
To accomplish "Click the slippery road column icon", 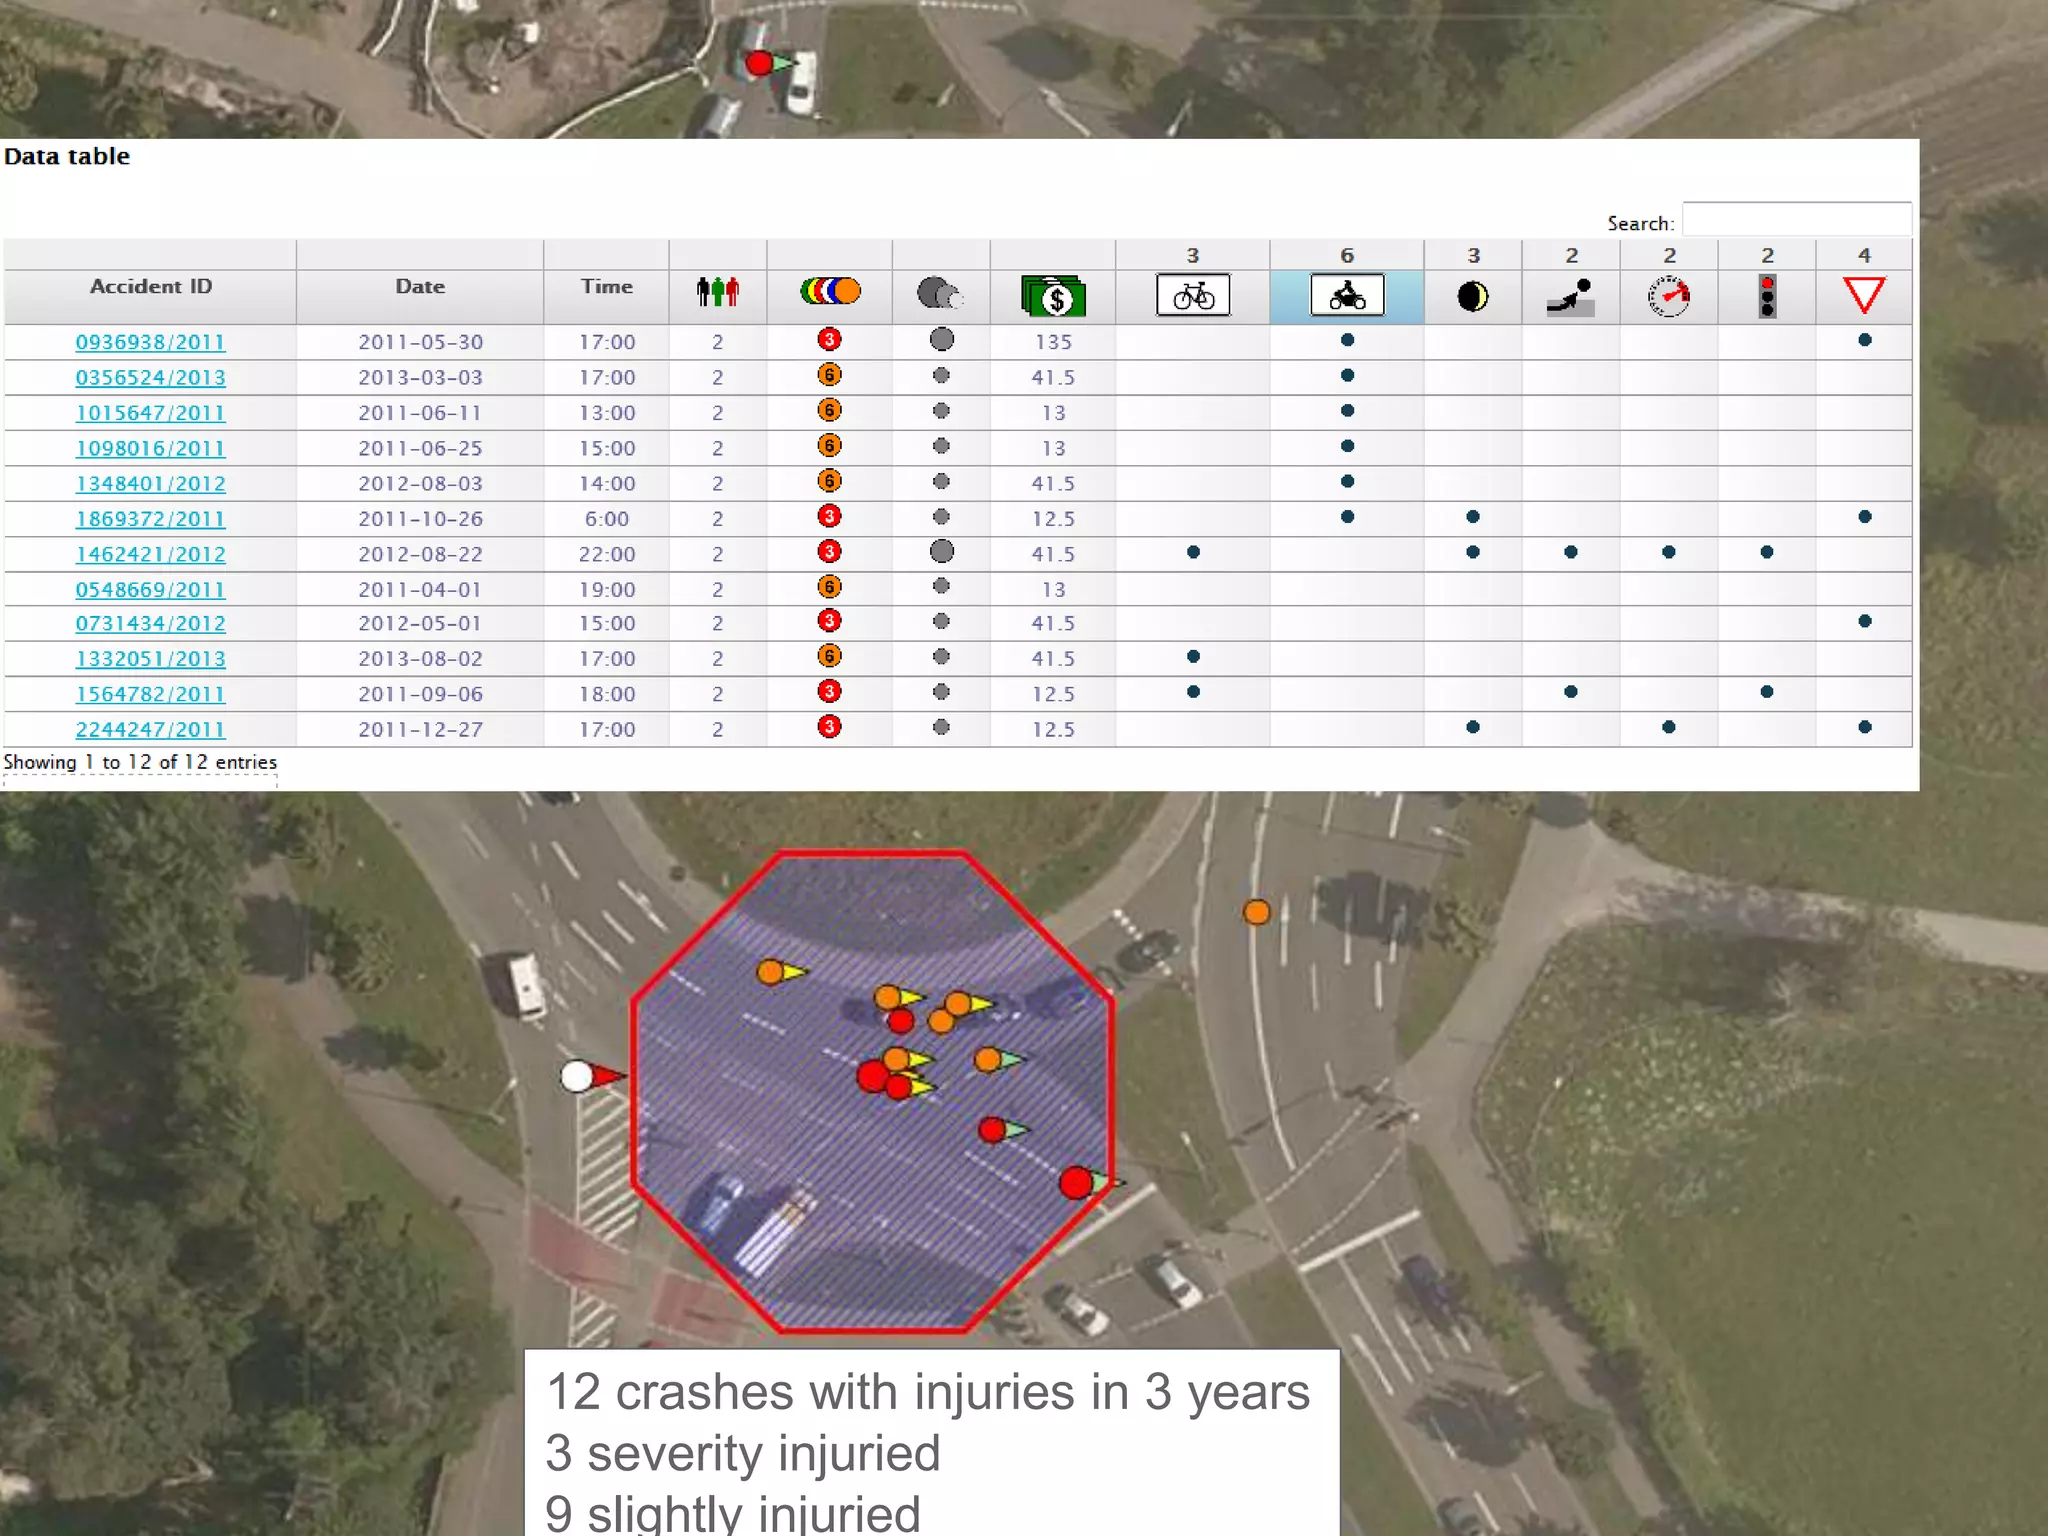I will click(1570, 297).
